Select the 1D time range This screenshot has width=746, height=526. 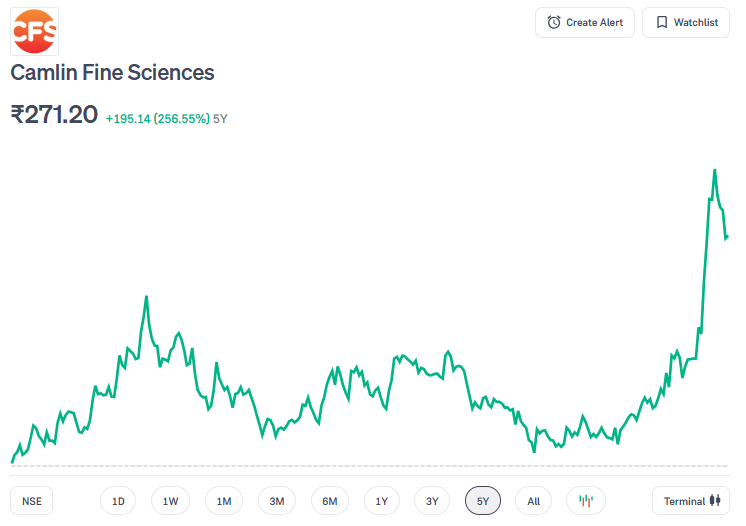point(118,501)
